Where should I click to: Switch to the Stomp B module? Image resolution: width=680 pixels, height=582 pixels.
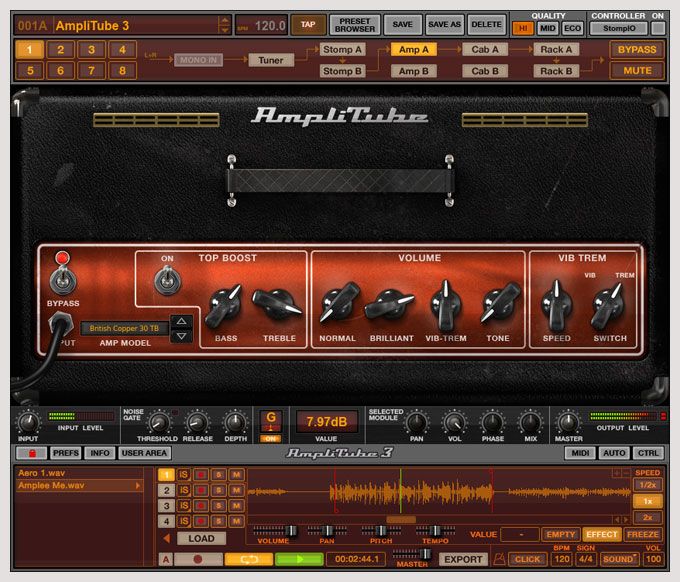point(342,71)
